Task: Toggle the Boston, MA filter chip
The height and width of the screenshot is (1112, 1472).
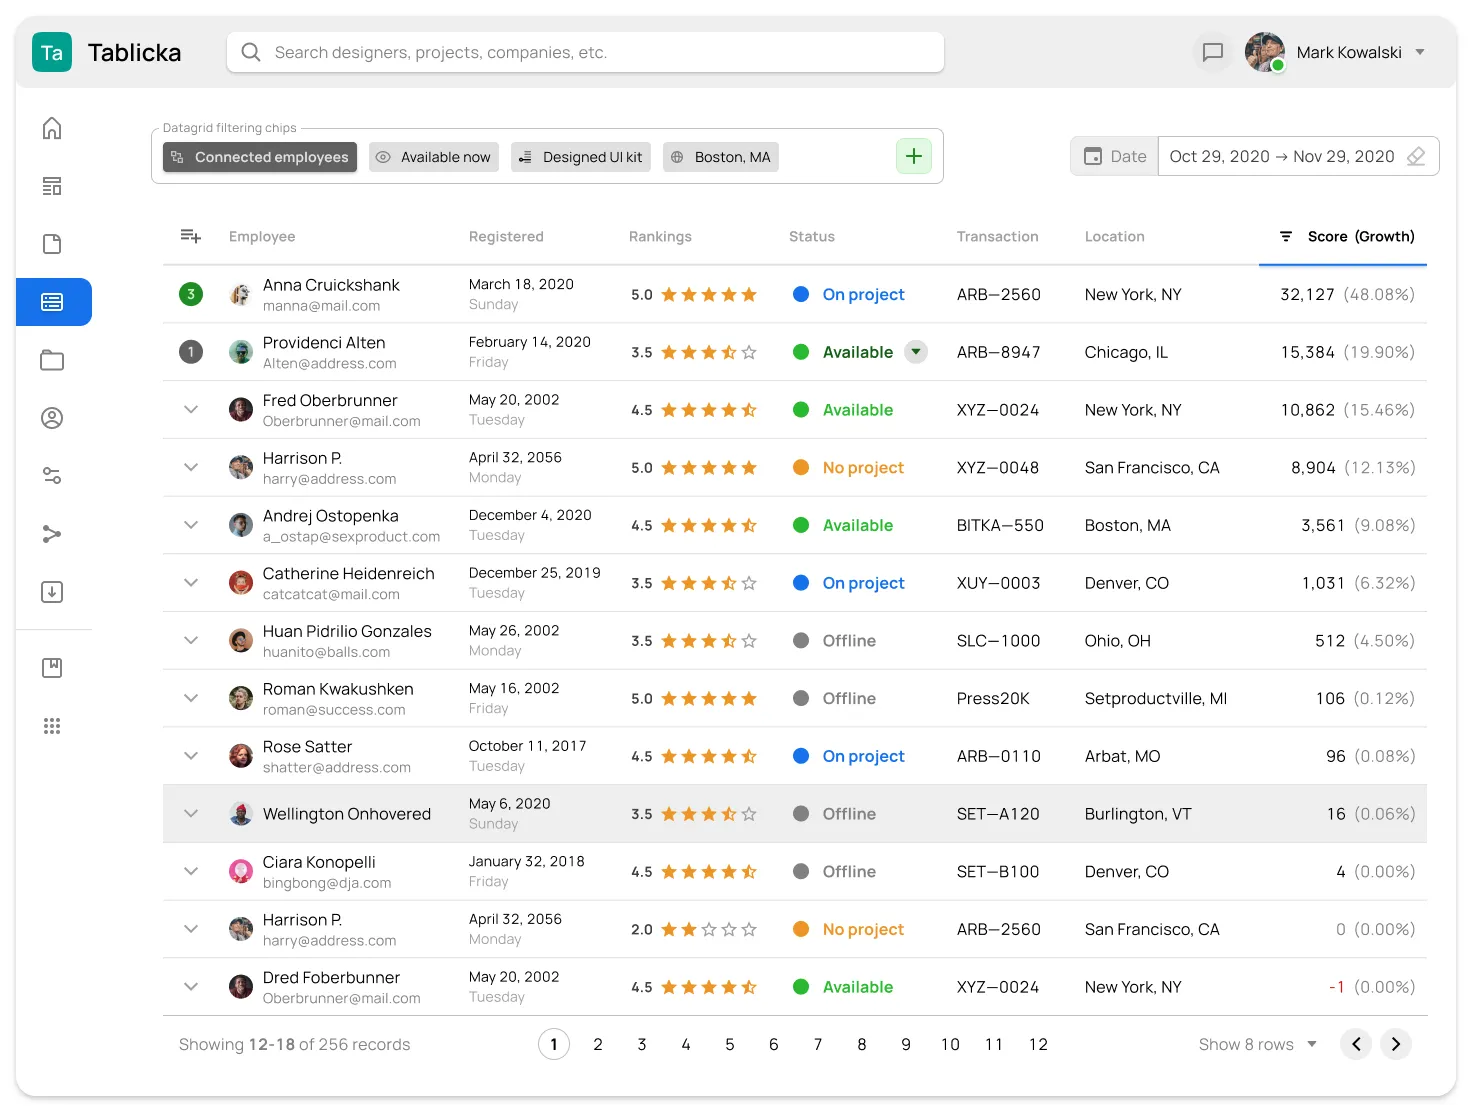Action: click(x=721, y=157)
